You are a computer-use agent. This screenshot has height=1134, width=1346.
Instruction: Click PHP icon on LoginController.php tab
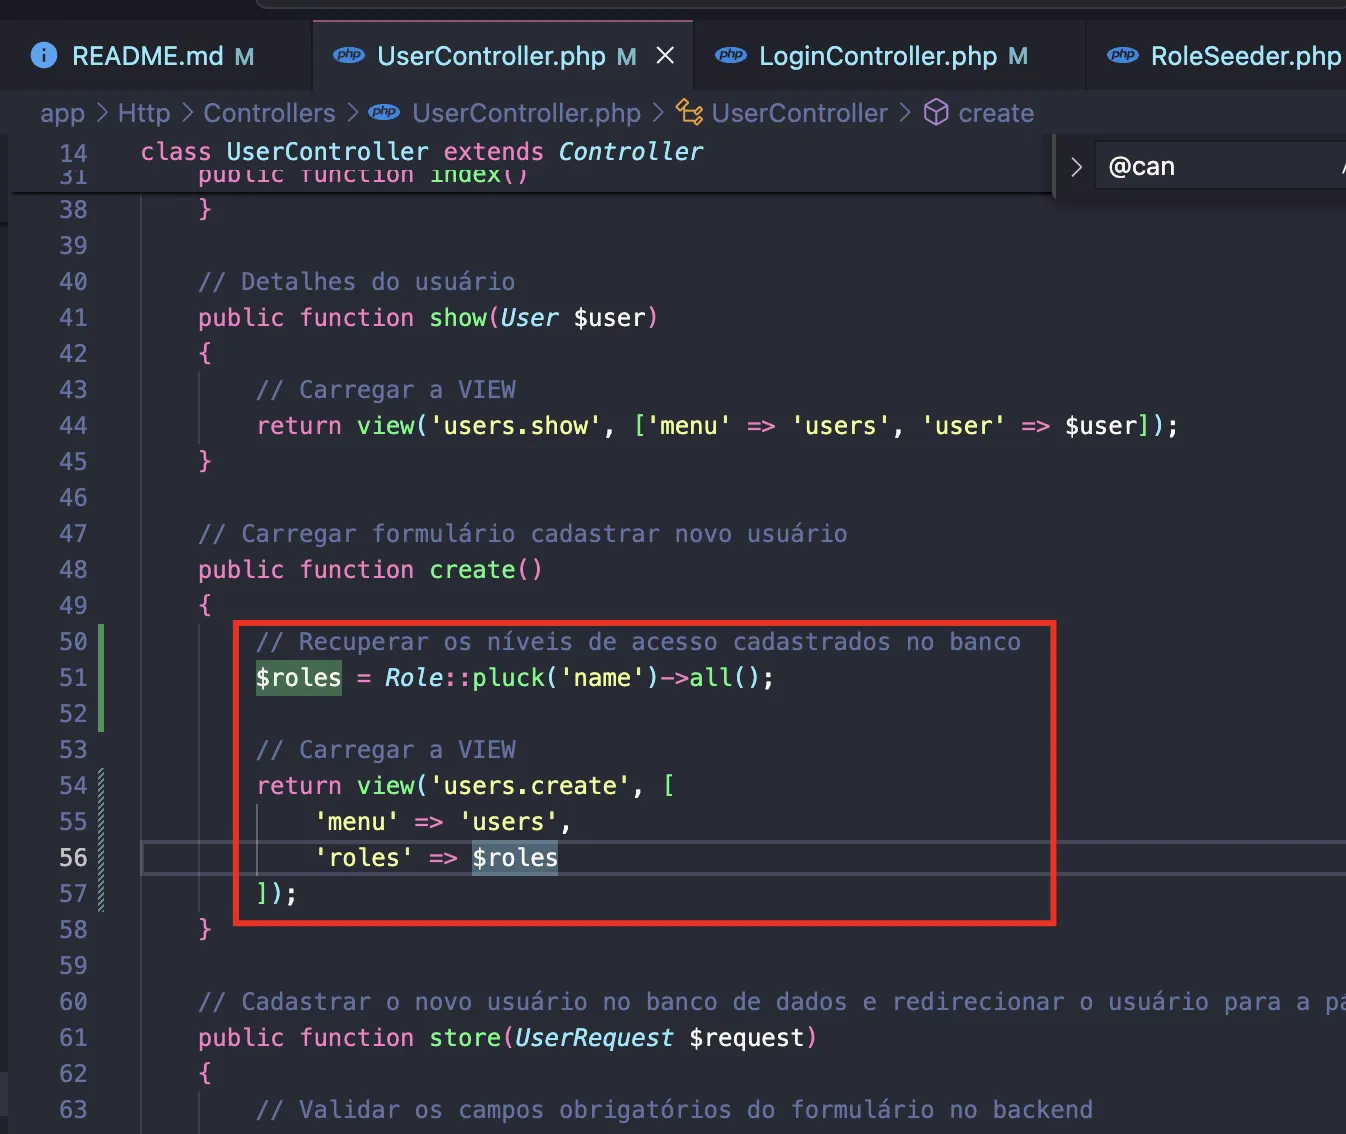click(730, 56)
